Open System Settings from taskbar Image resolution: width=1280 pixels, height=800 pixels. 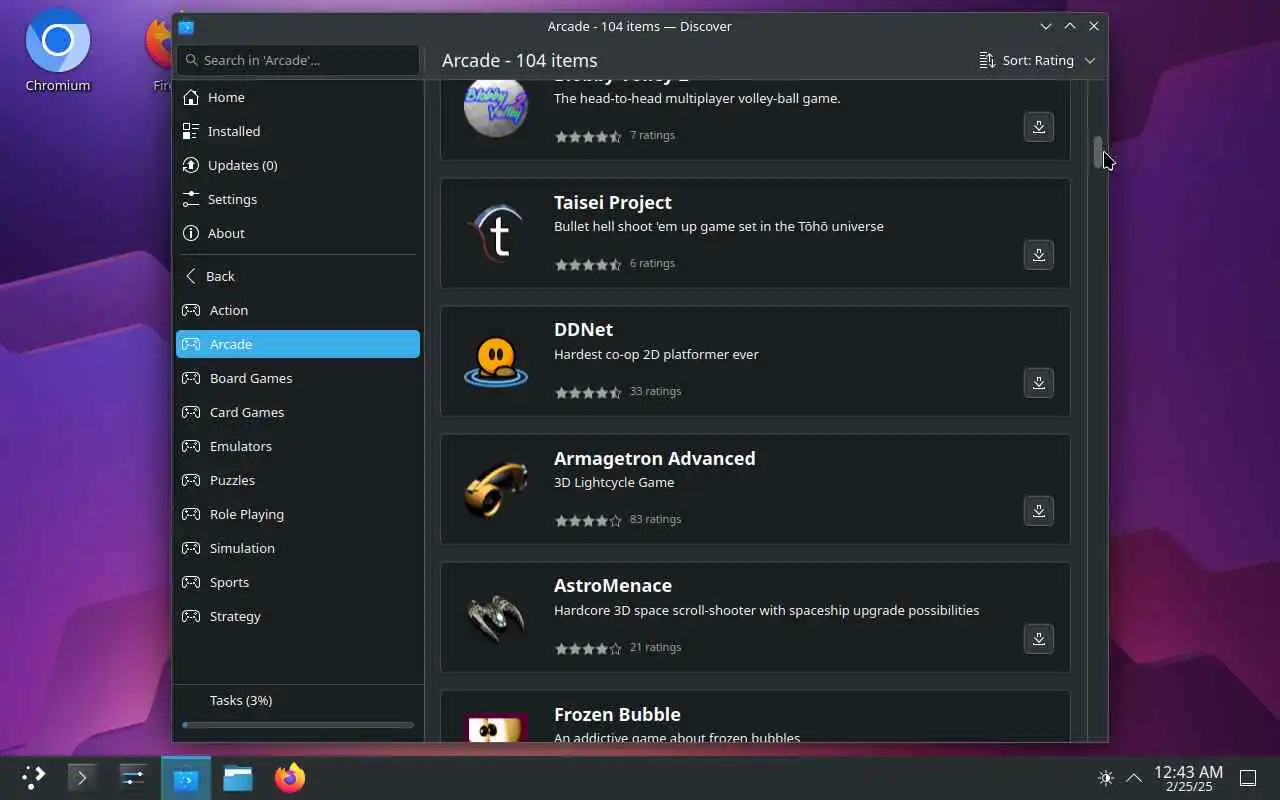(x=134, y=777)
